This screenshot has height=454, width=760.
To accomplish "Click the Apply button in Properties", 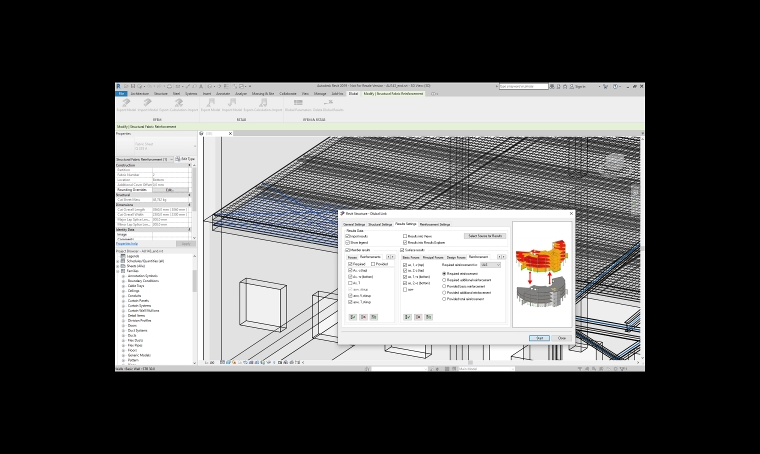I will (186, 244).
